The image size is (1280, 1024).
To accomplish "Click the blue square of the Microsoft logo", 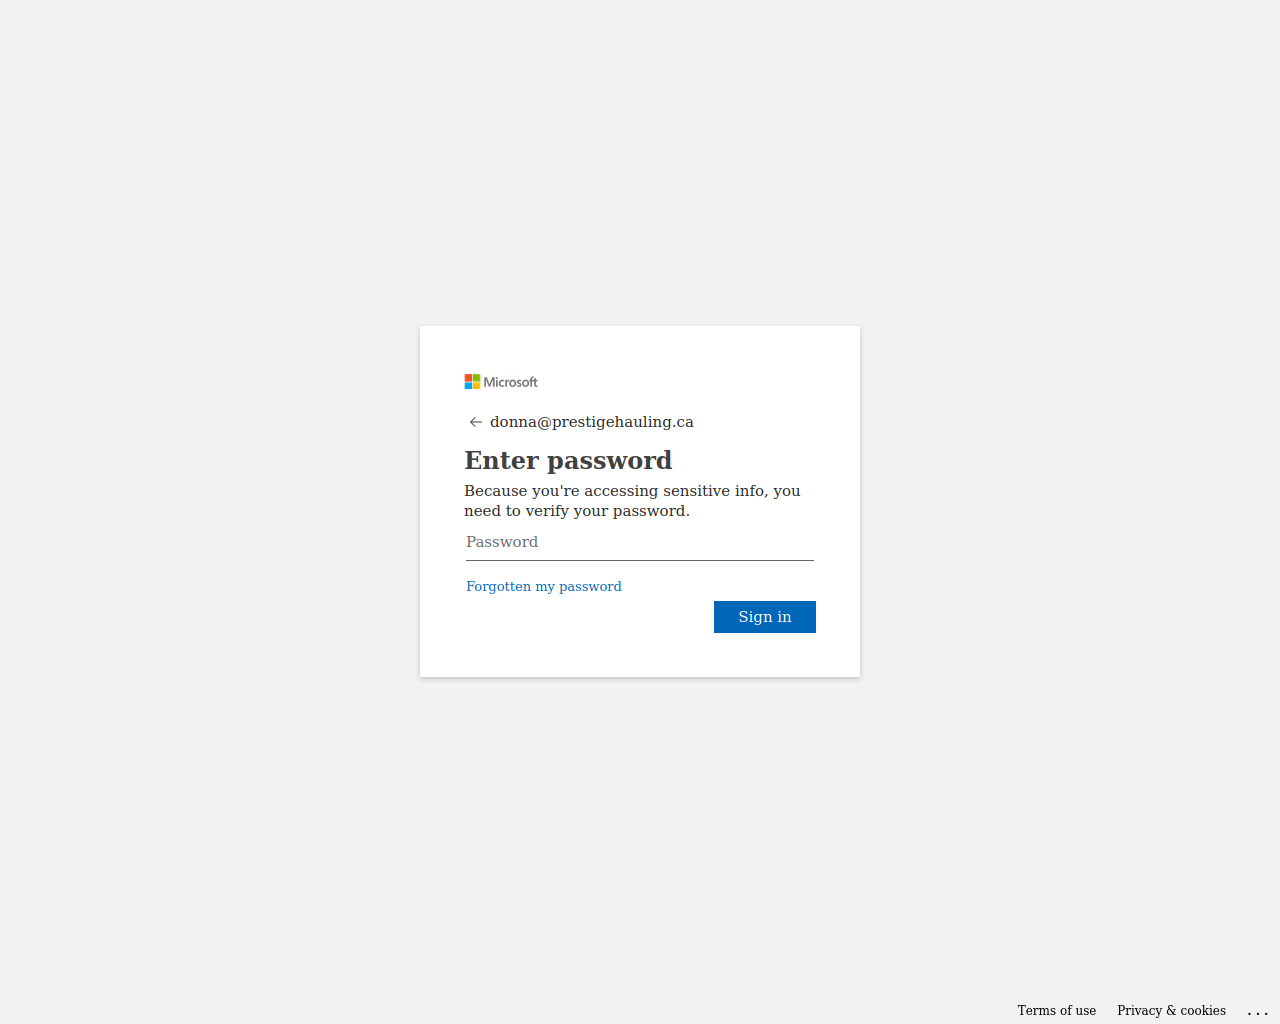I will coord(468,386).
